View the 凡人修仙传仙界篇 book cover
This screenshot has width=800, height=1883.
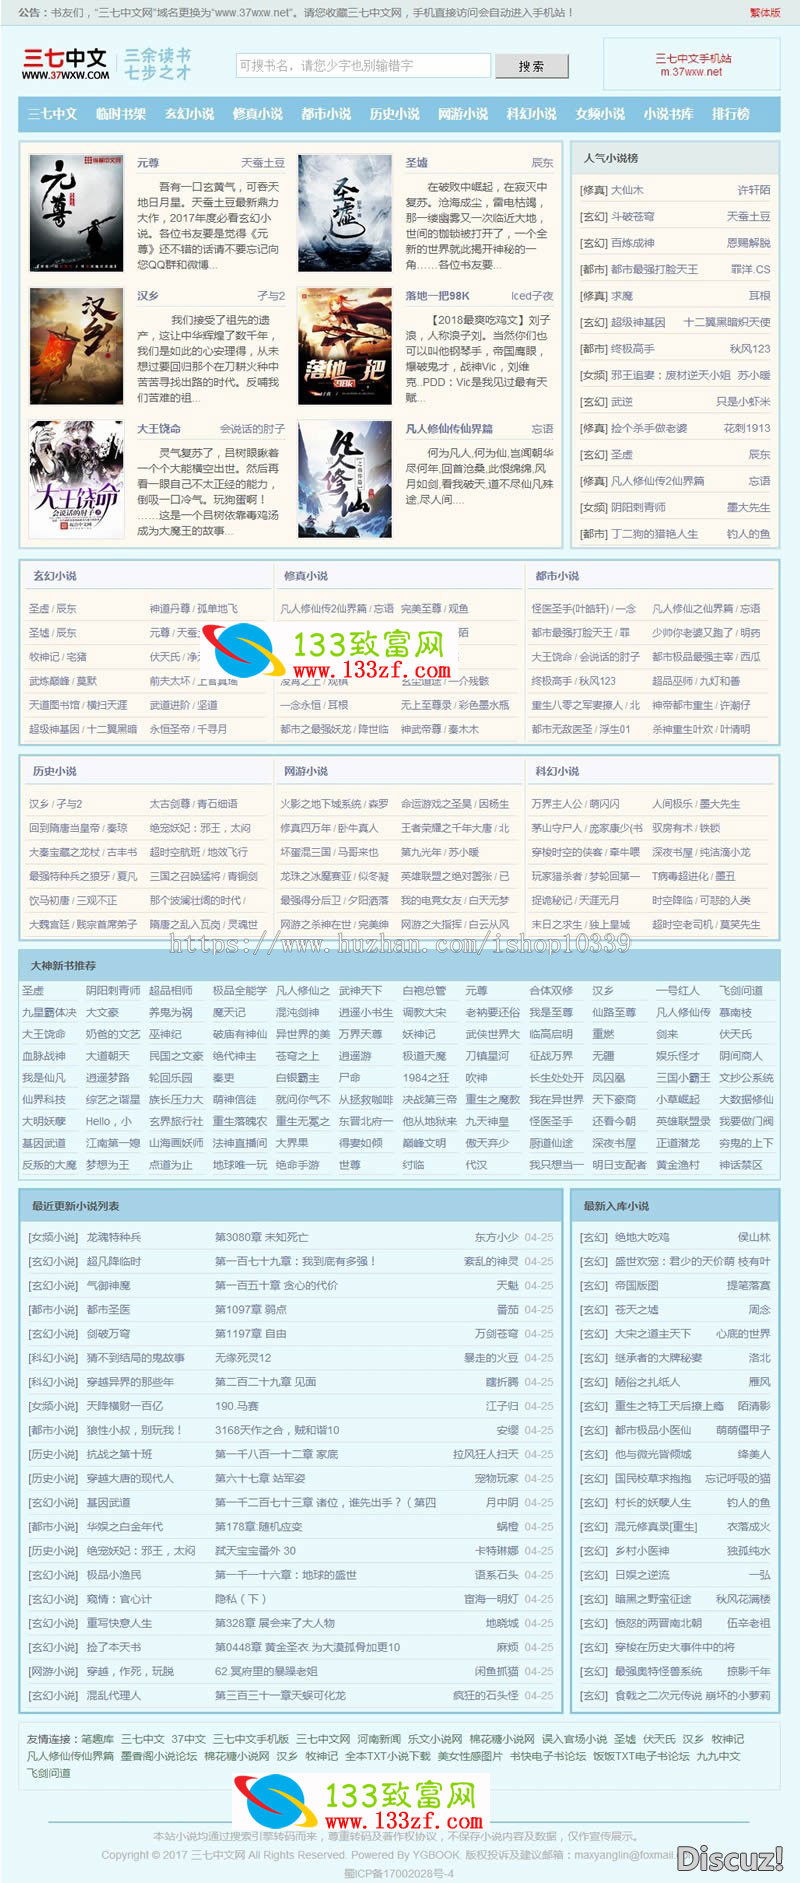[344, 479]
